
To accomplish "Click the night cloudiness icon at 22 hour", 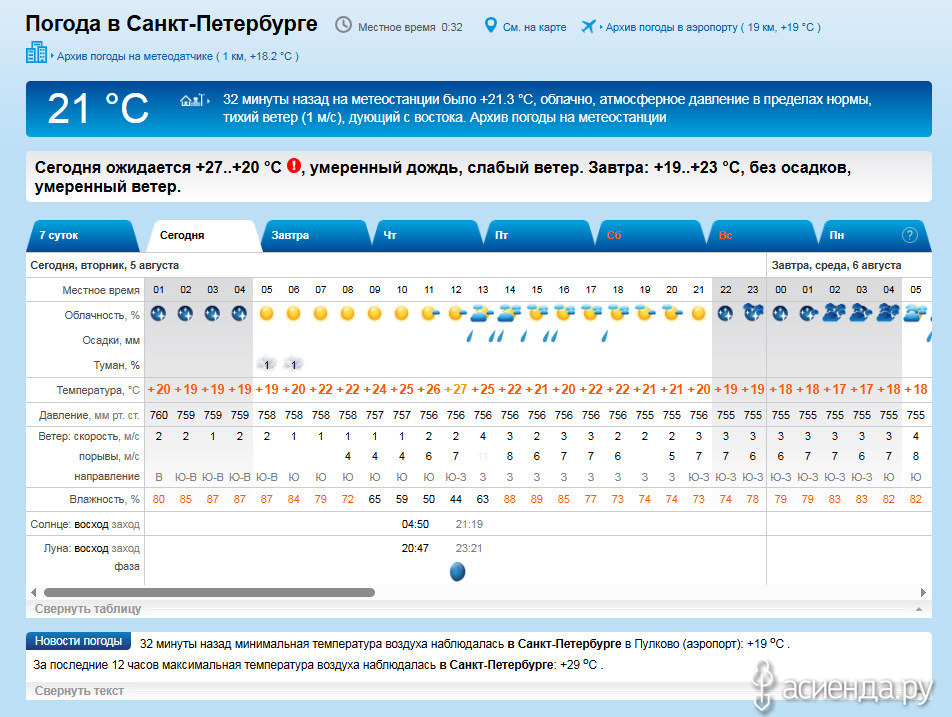I will (x=725, y=313).
